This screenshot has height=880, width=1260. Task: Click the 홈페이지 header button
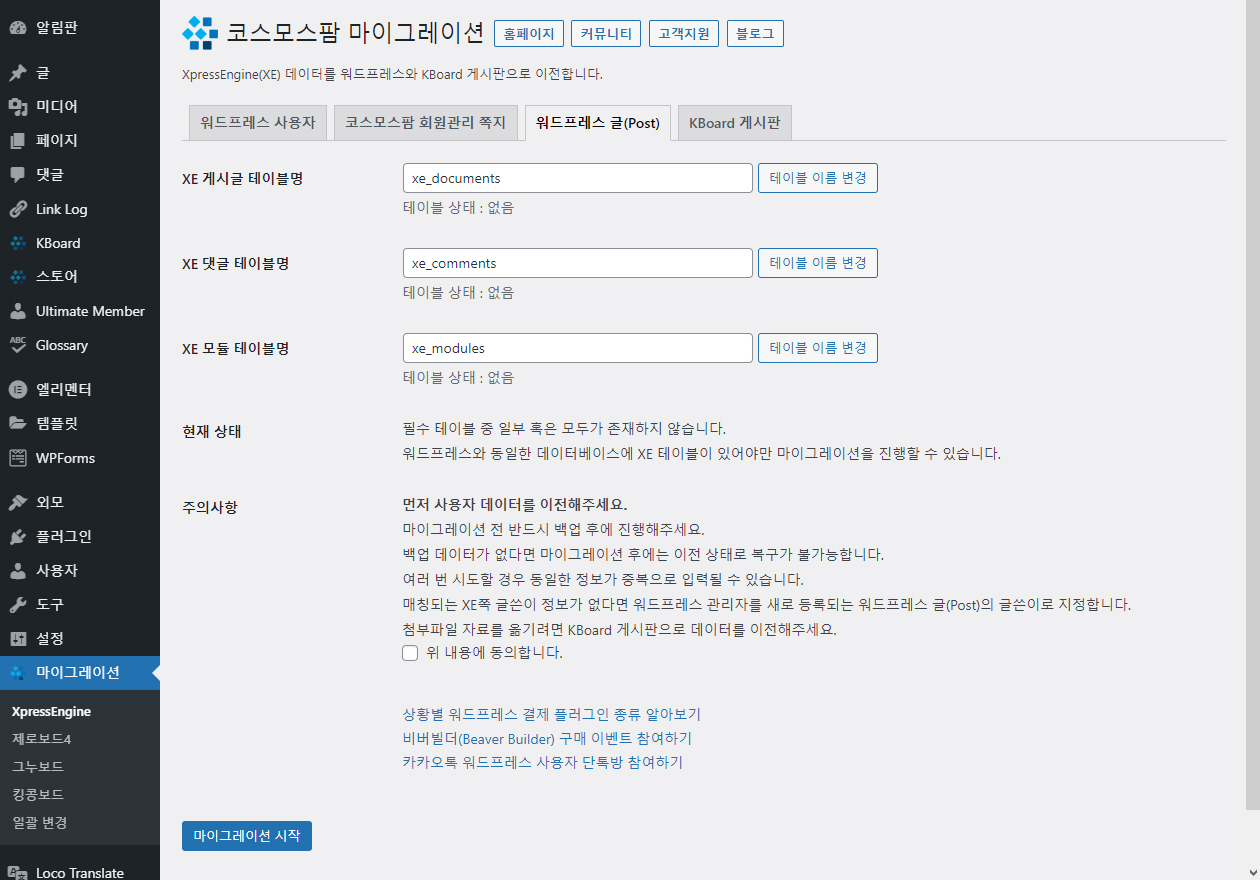coord(529,33)
